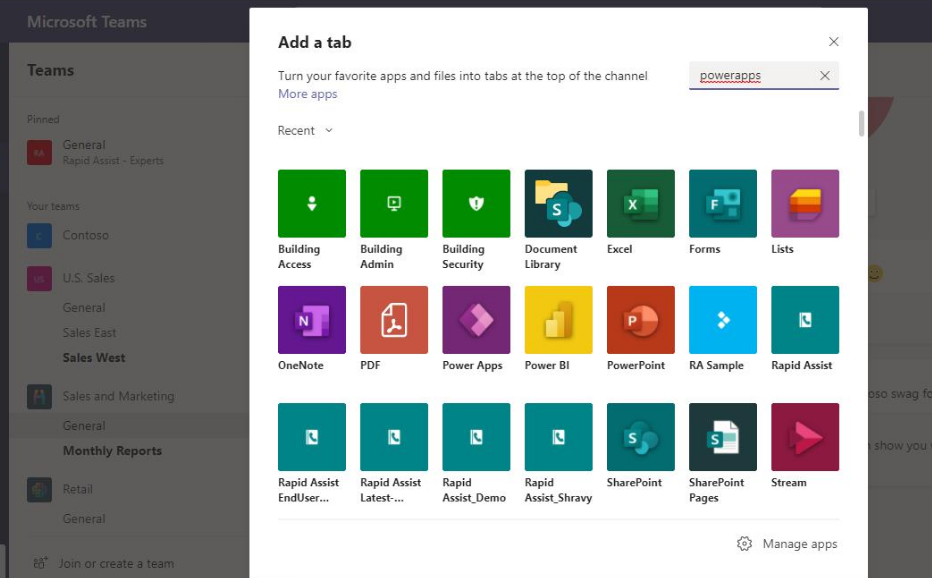Add the Document Library tab
Screen dimensions: 932x578
pyautogui.click(x=558, y=203)
